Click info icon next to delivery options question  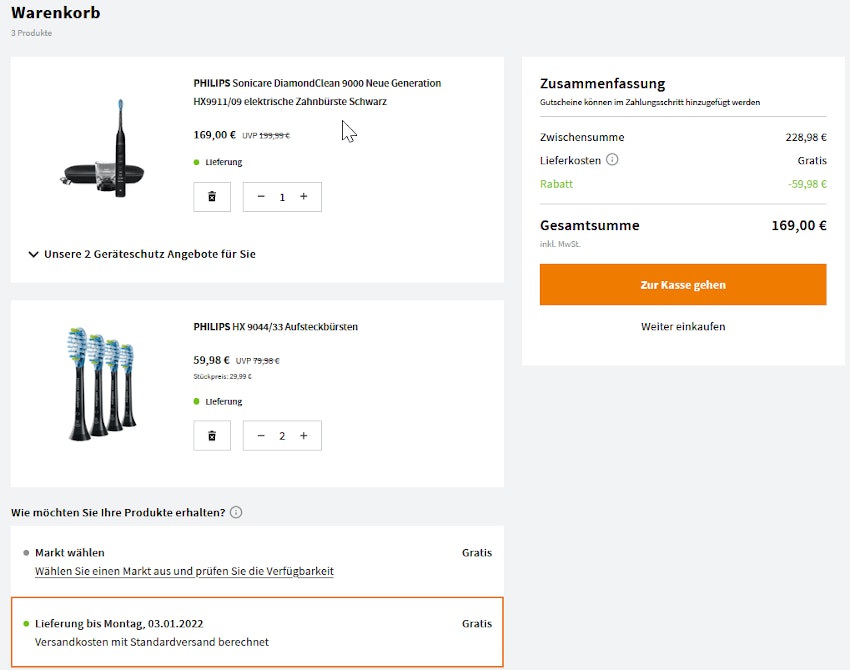tap(237, 512)
